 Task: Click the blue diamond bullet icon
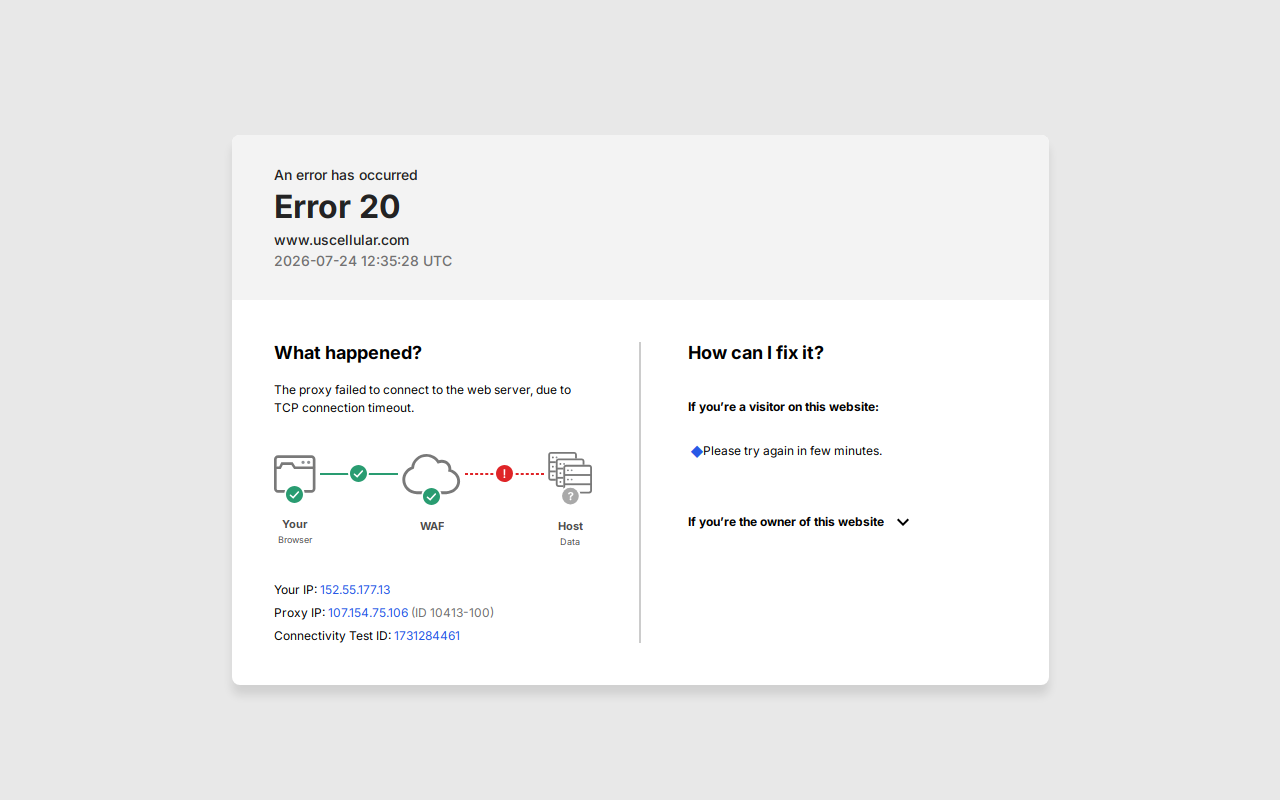[x=697, y=452]
